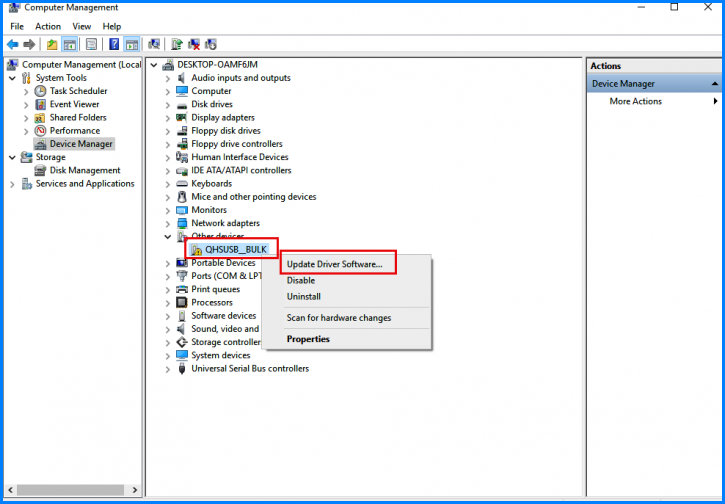Click the Disable toolbar icon with down arrow

(x=210, y=44)
